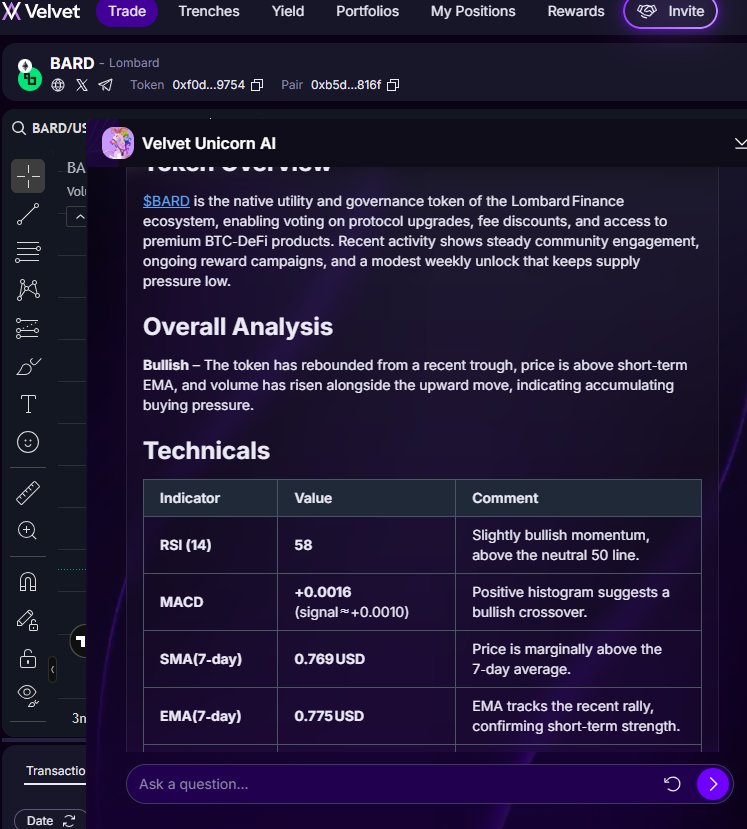Click the $BARD hyperlink
The image size is (747, 829).
pyautogui.click(x=166, y=201)
